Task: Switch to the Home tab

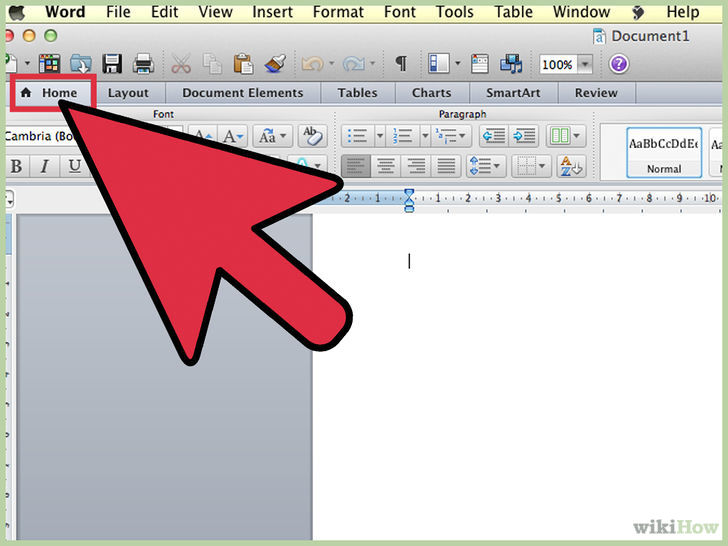Action: (53, 93)
